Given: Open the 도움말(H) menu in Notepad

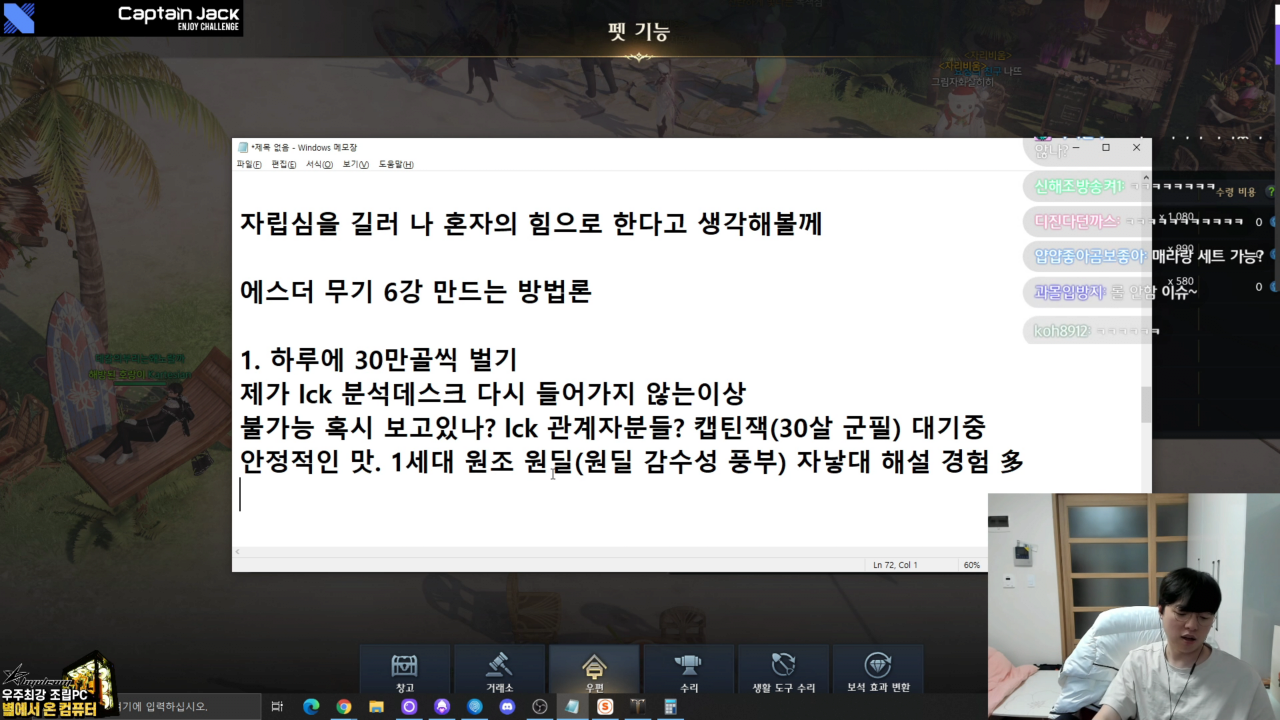Looking at the screenshot, I should pyautogui.click(x=396, y=164).
